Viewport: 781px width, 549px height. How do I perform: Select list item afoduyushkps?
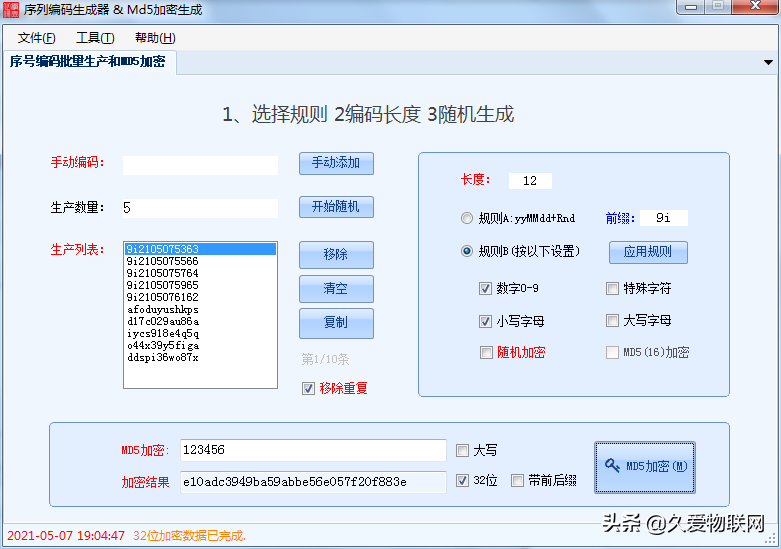click(x=200, y=309)
